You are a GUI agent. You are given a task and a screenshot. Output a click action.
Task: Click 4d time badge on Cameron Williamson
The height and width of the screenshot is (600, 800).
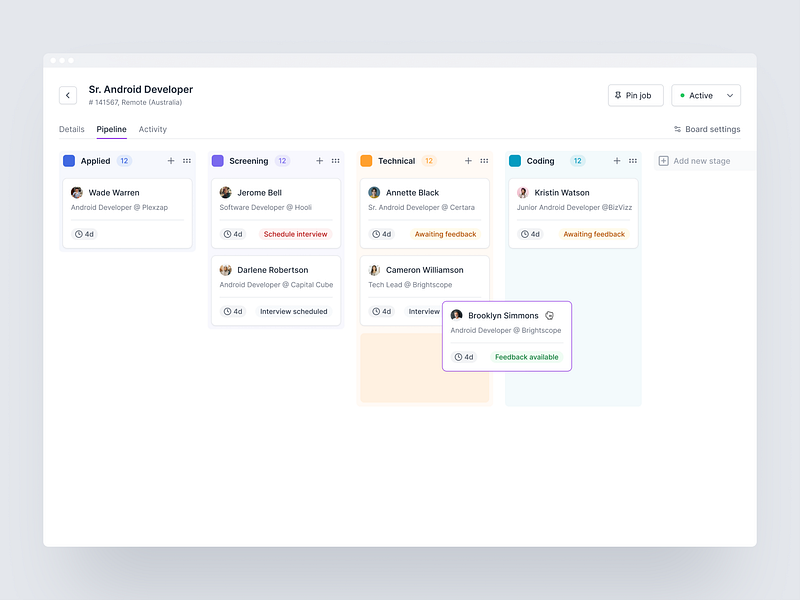[382, 311]
